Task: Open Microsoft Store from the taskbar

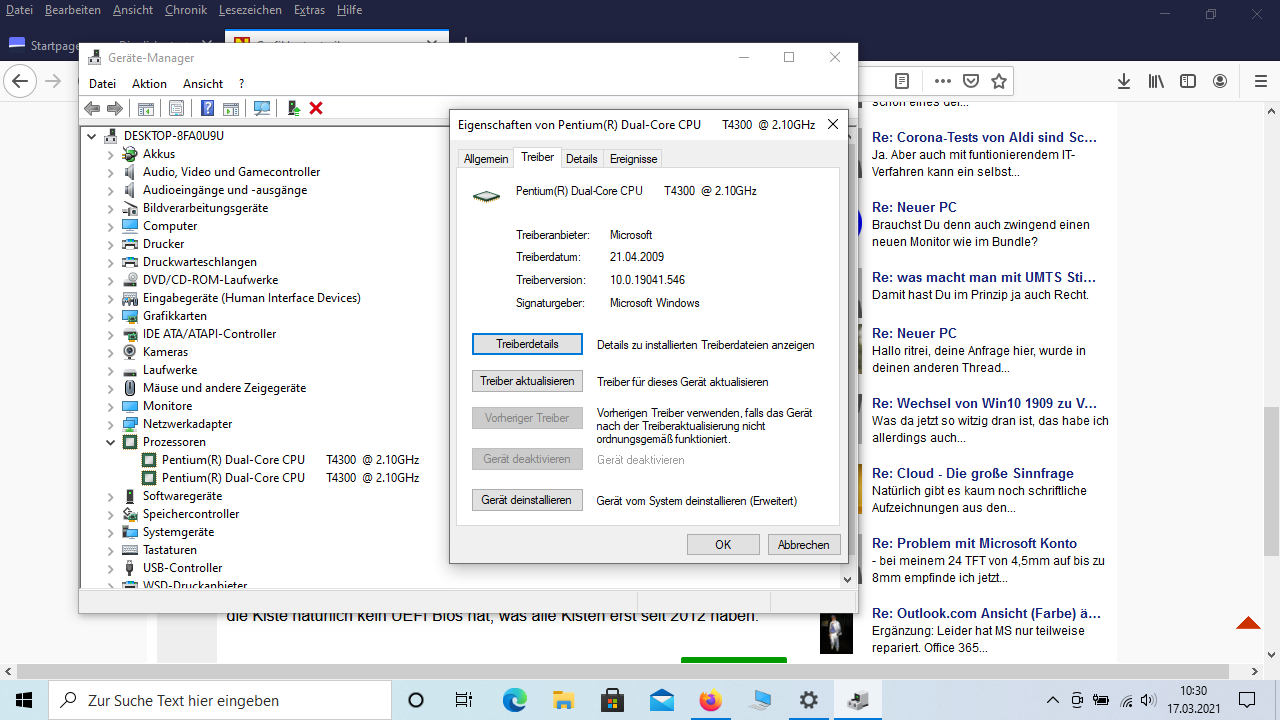Action: (x=612, y=700)
